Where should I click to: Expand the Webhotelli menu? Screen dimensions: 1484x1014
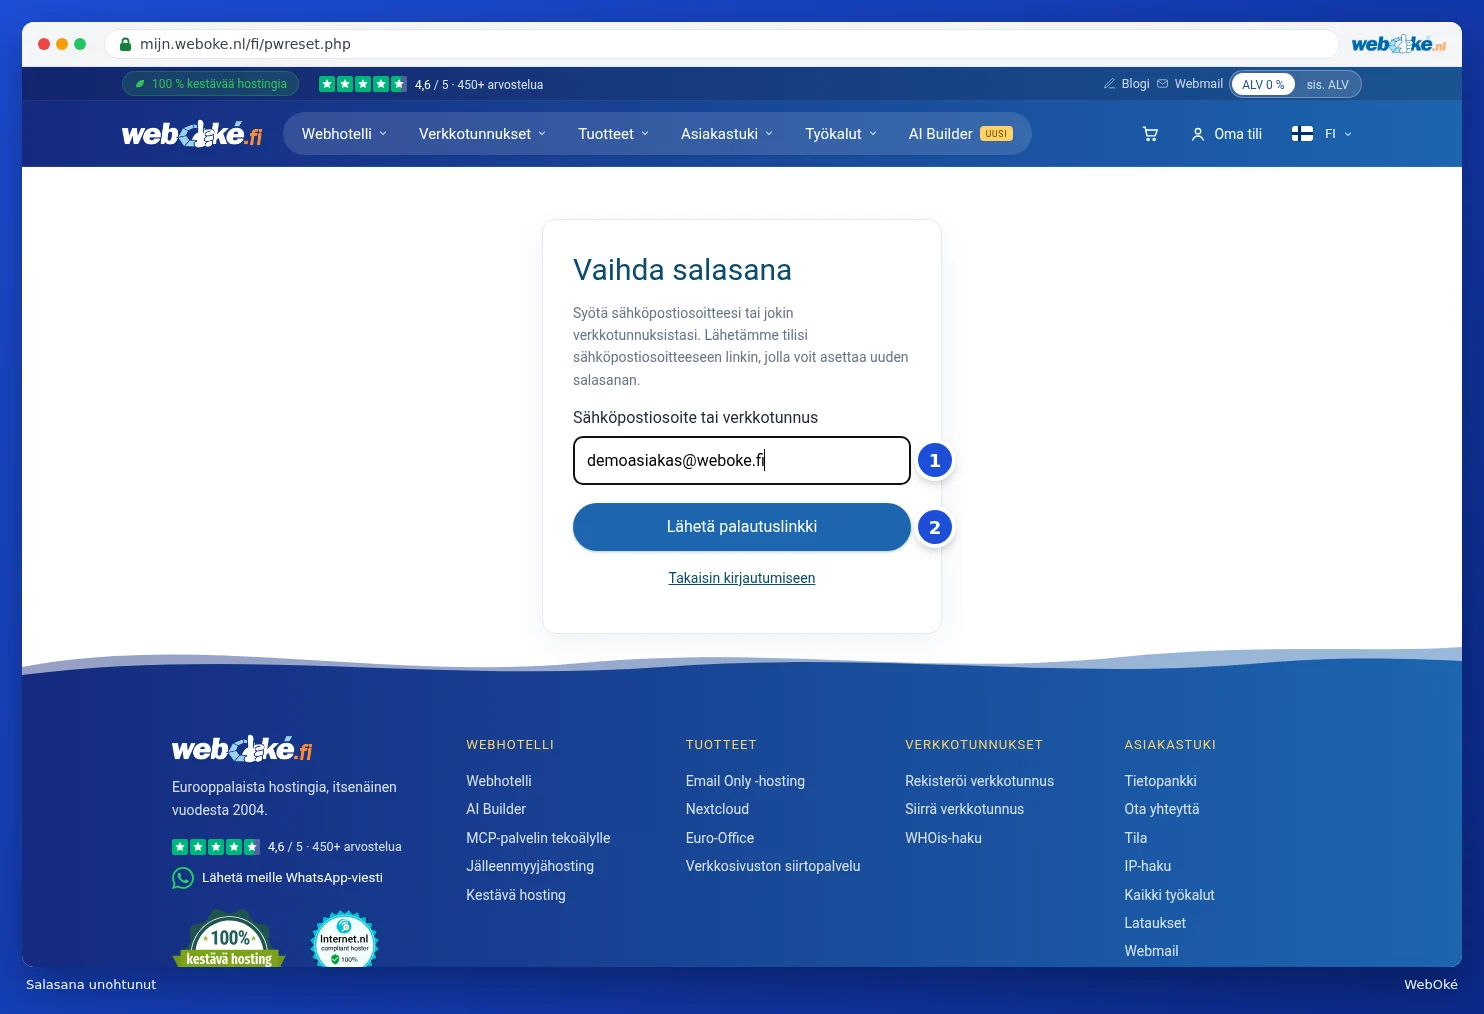(344, 134)
